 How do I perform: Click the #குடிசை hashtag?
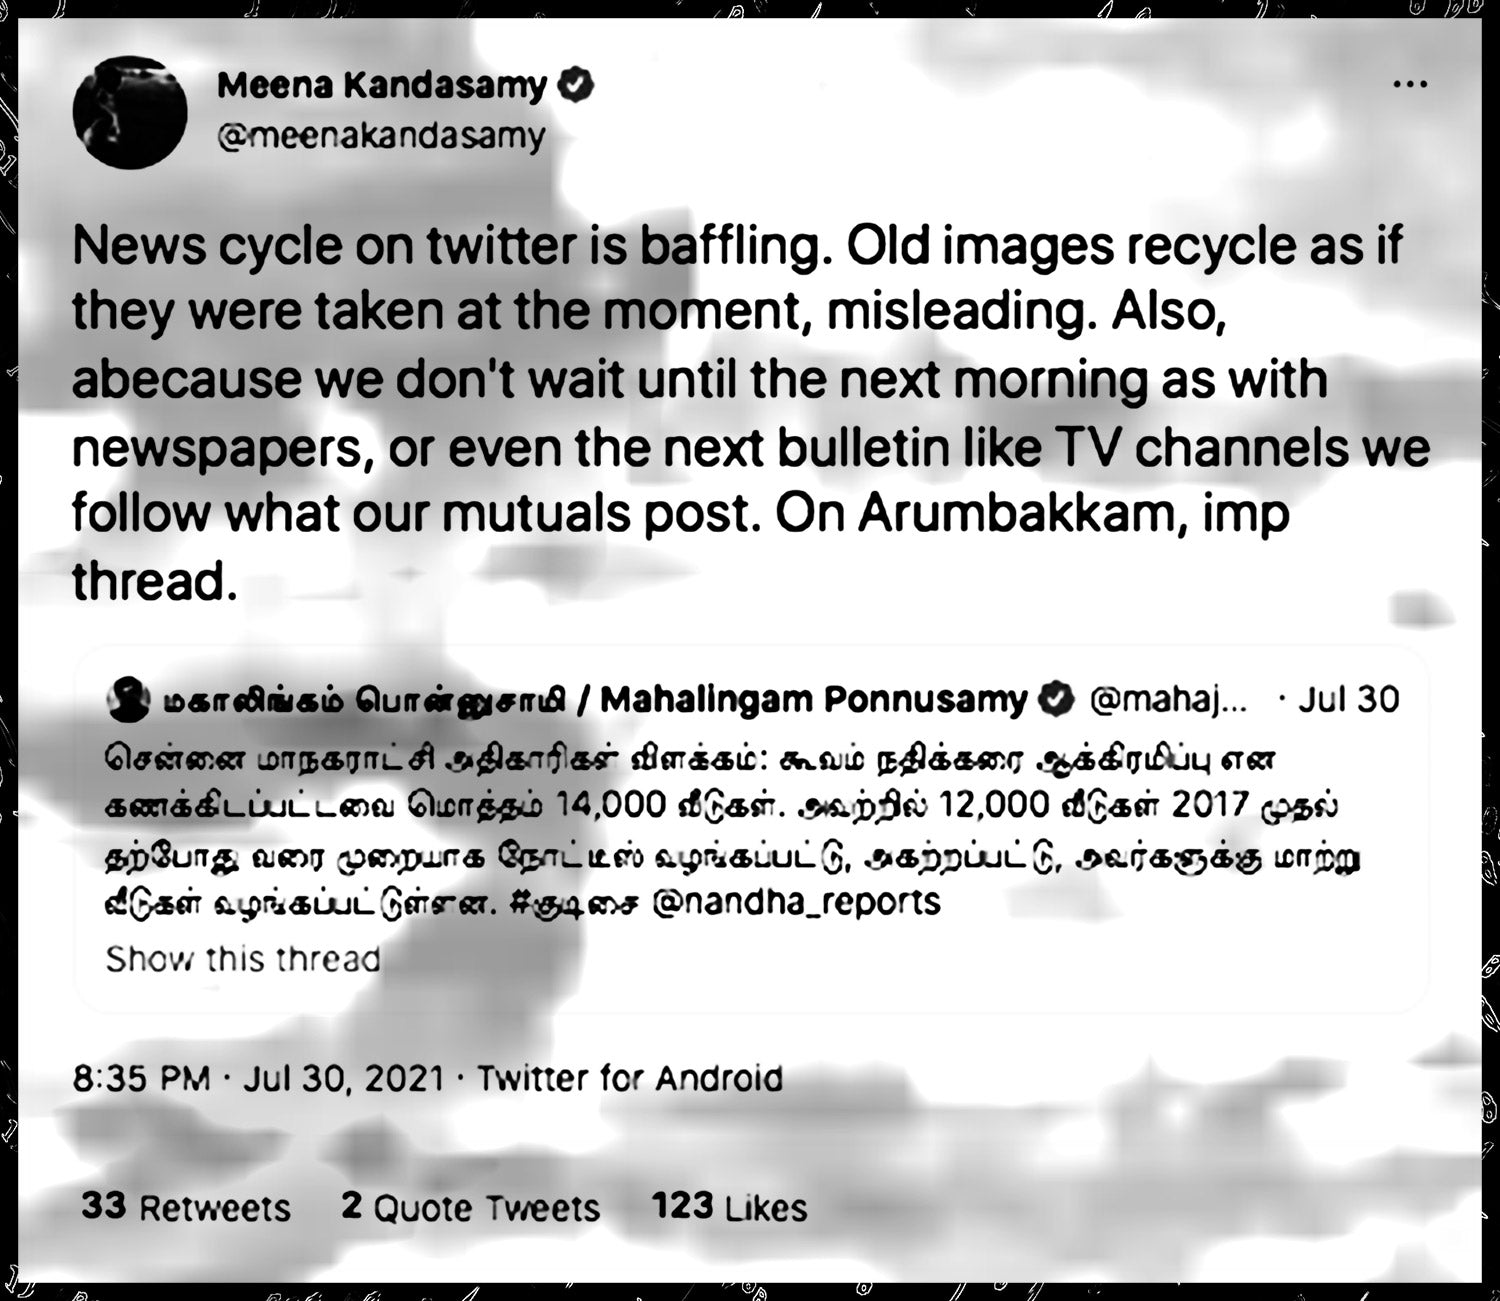574,902
